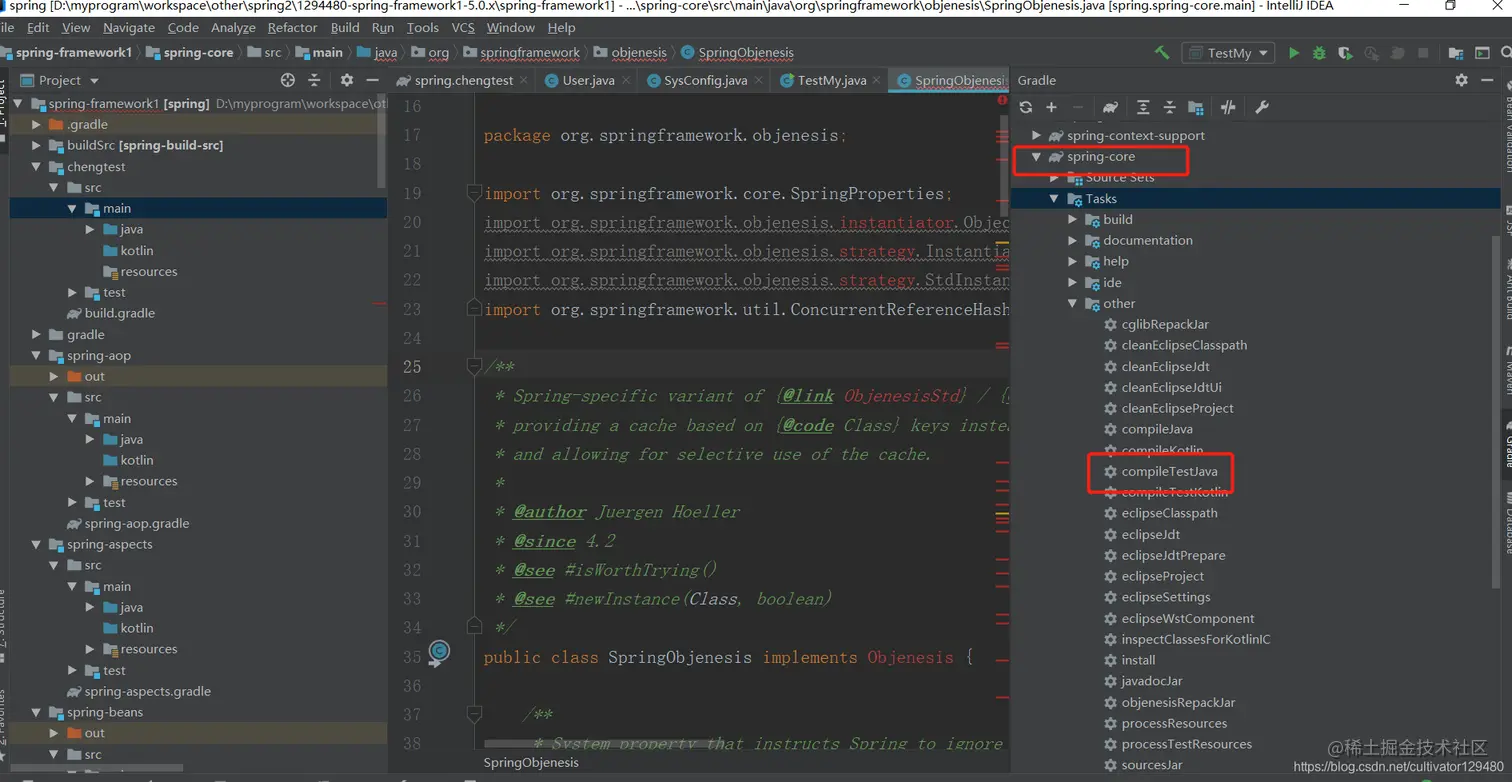Click the error stripe marker beside line 30
Viewport: 1512px width, 782px height.
[1002, 512]
